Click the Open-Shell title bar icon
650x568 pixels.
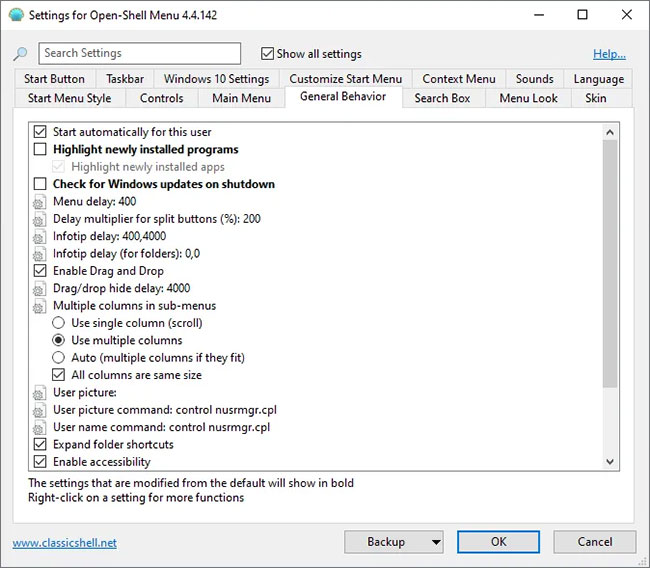coord(15,15)
